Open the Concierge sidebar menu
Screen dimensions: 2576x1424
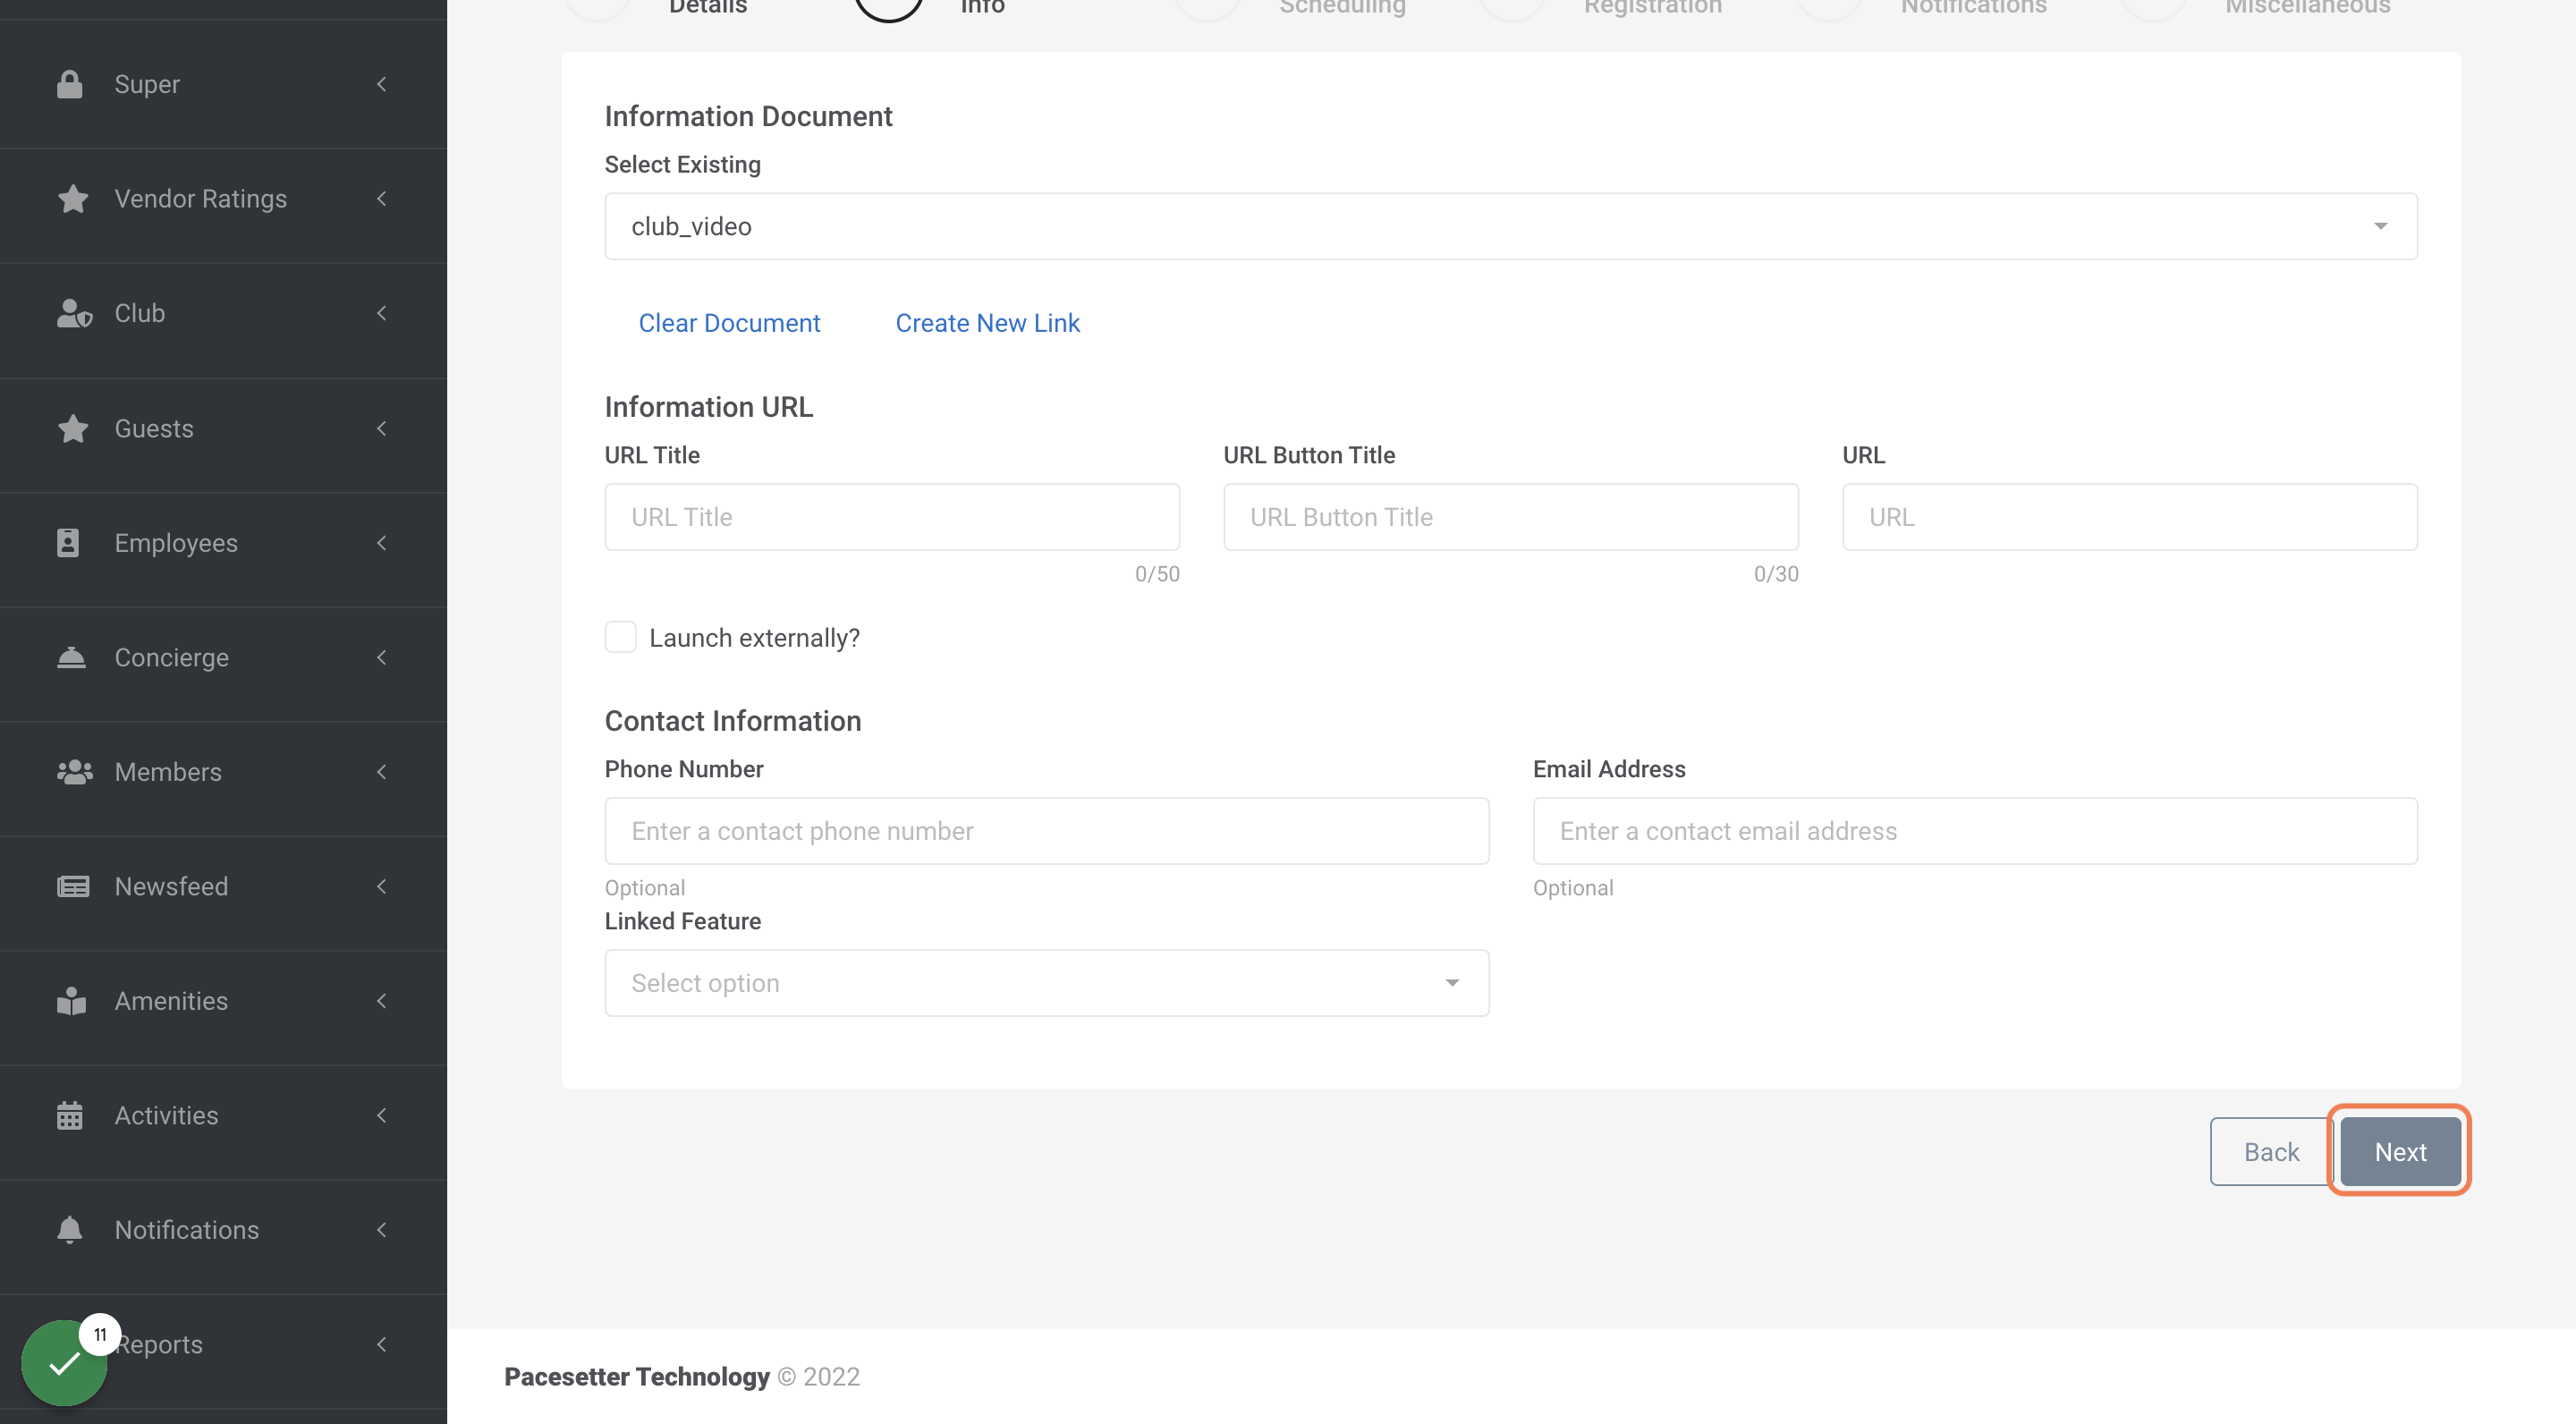[223, 657]
